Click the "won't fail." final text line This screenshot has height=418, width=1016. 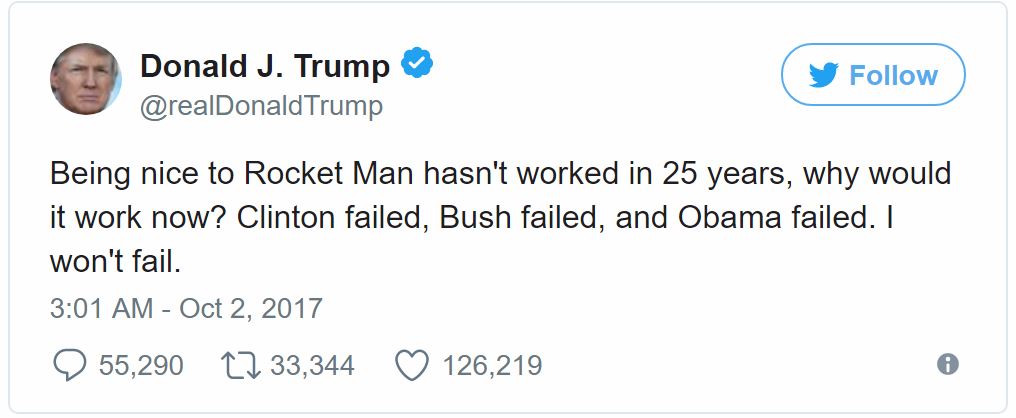(x=118, y=262)
